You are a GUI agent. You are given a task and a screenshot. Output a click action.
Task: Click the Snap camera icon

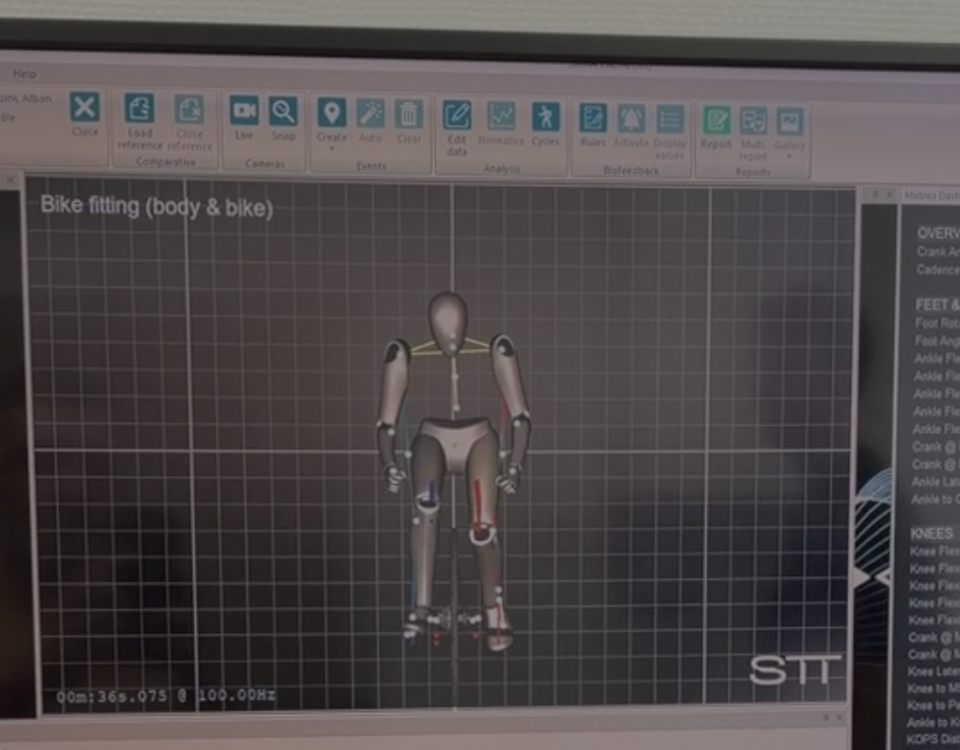pos(283,112)
